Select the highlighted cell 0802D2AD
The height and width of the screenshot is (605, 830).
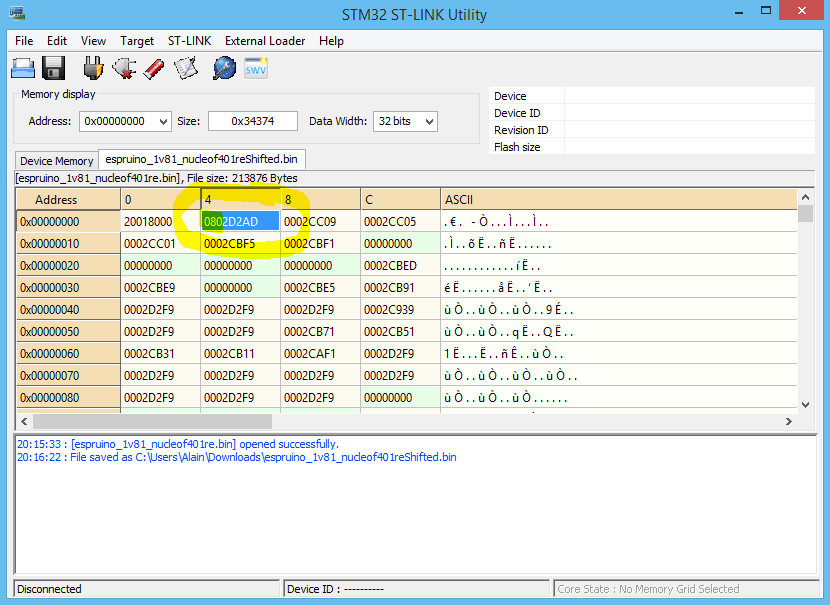click(240, 222)
